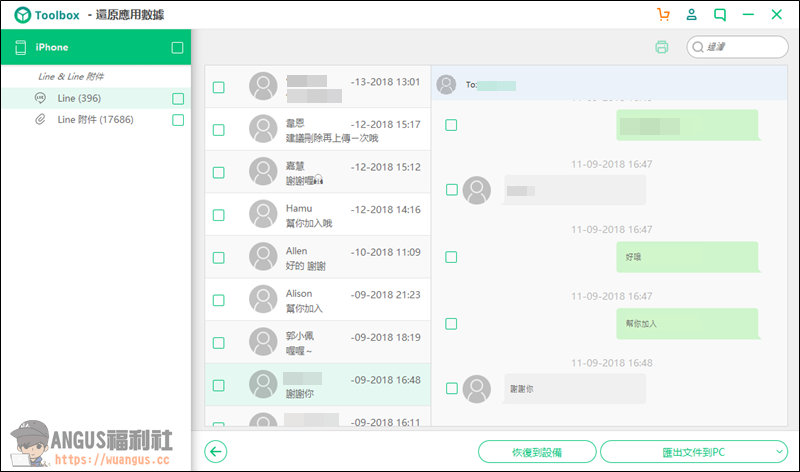The width and height of the screenshot is (800, 472).
Task: Check the 韋恩 conversation checkbox
Action: click(218, 130)
